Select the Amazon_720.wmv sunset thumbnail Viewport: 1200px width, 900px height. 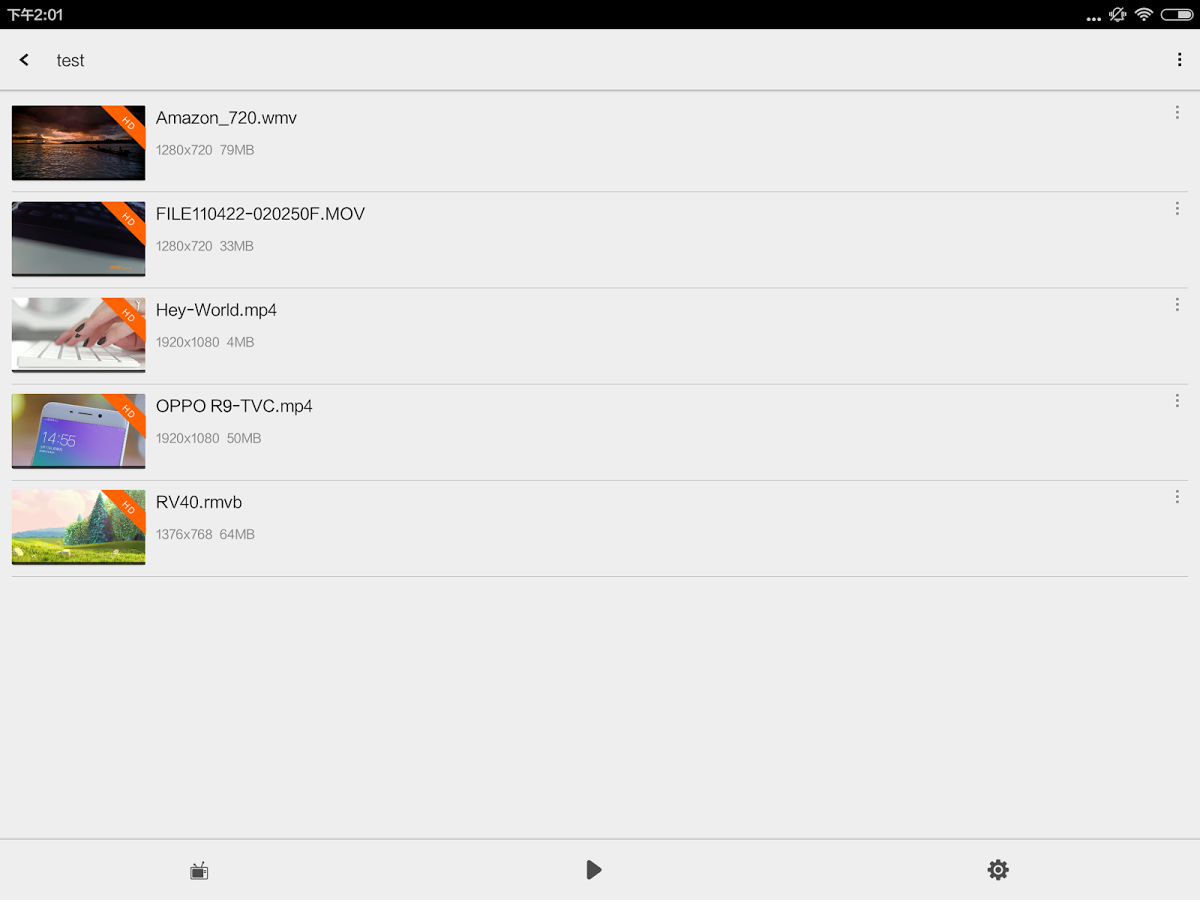[x=78, y=143]
